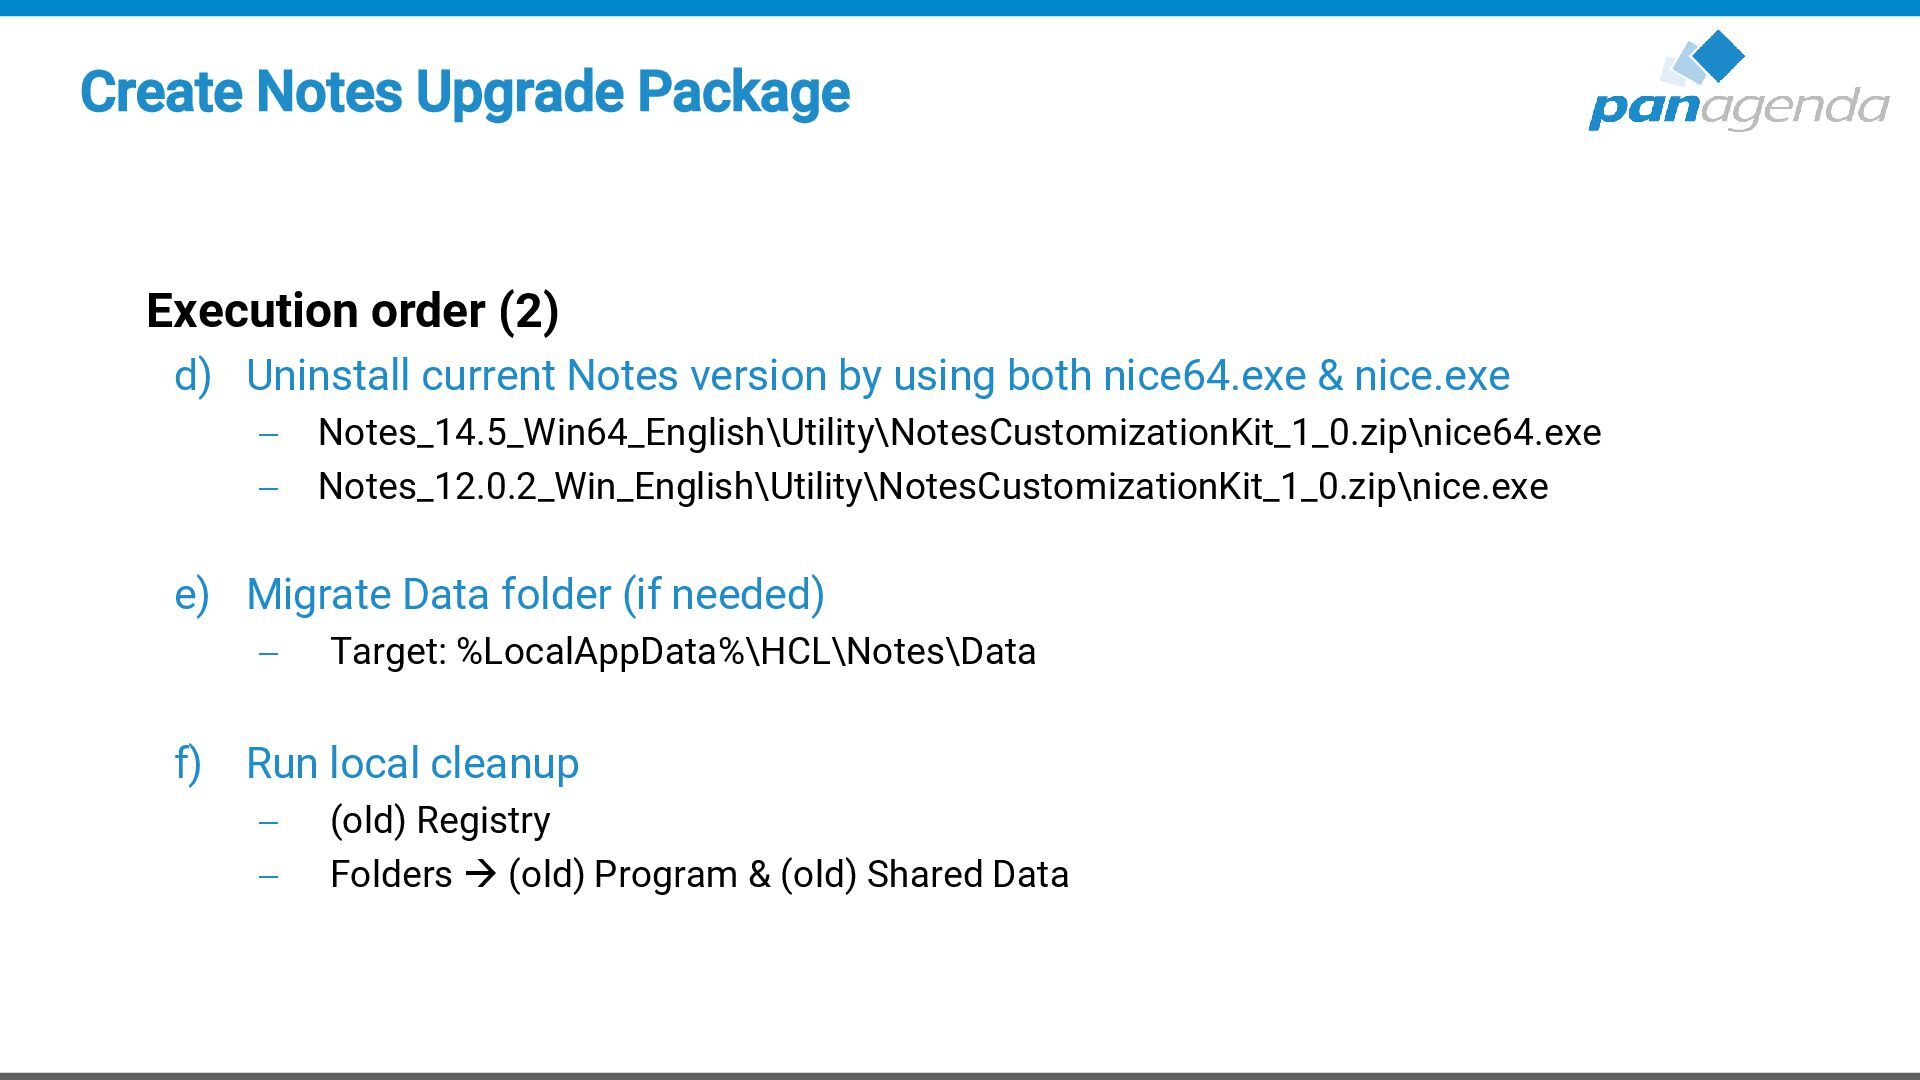Click the dash bullet before nice64.exe path
The image size is (1920, 1080).
click(x=268, y=435)
